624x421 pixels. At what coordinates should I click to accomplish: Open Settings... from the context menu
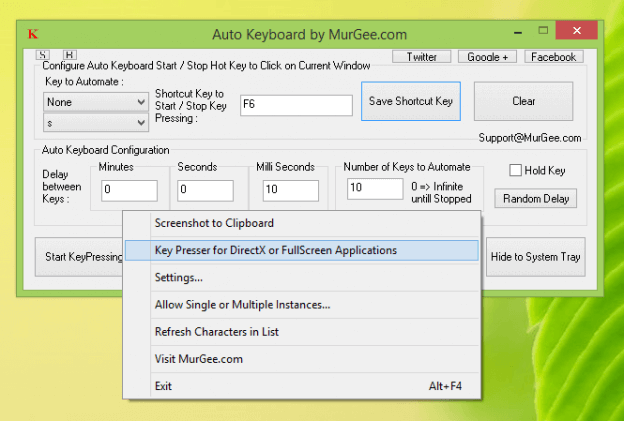tap(179, 277)
